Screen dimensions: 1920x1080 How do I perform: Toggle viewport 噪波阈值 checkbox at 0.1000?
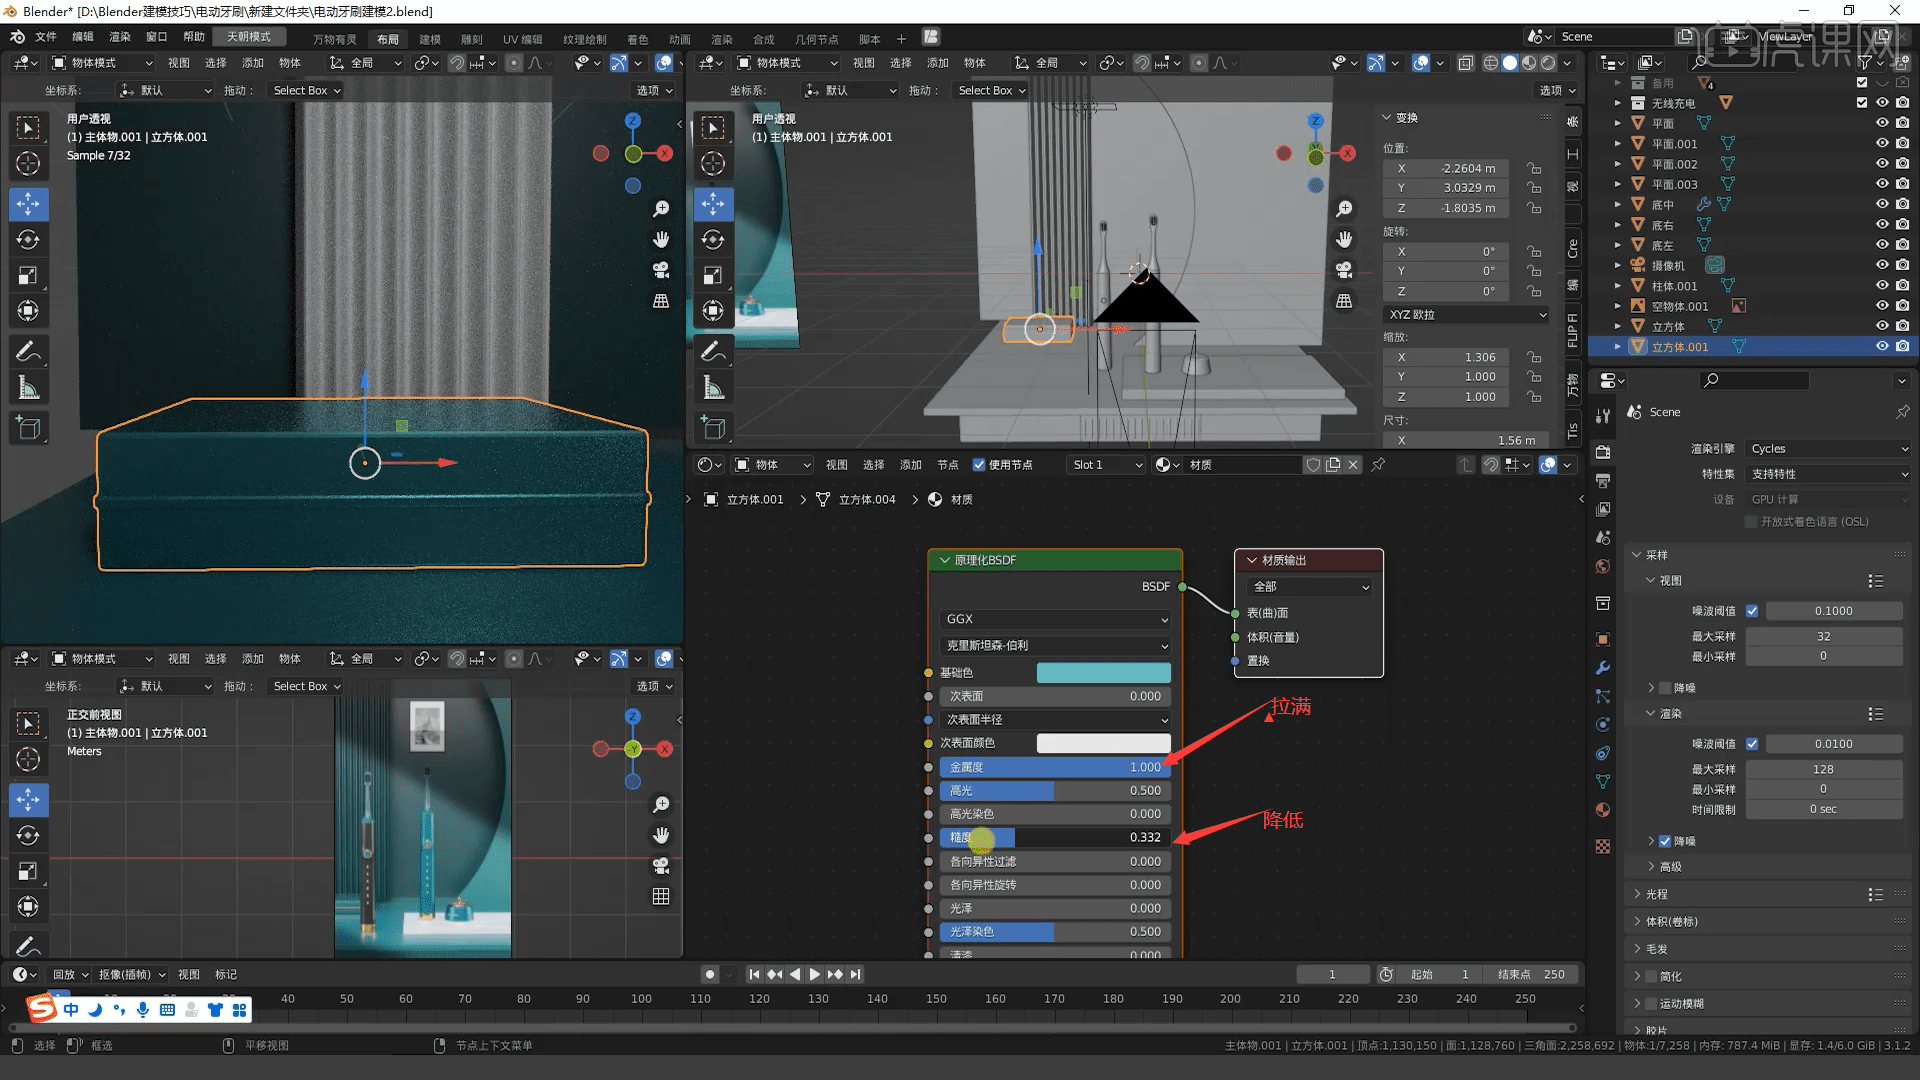(x=1752, y=611)
